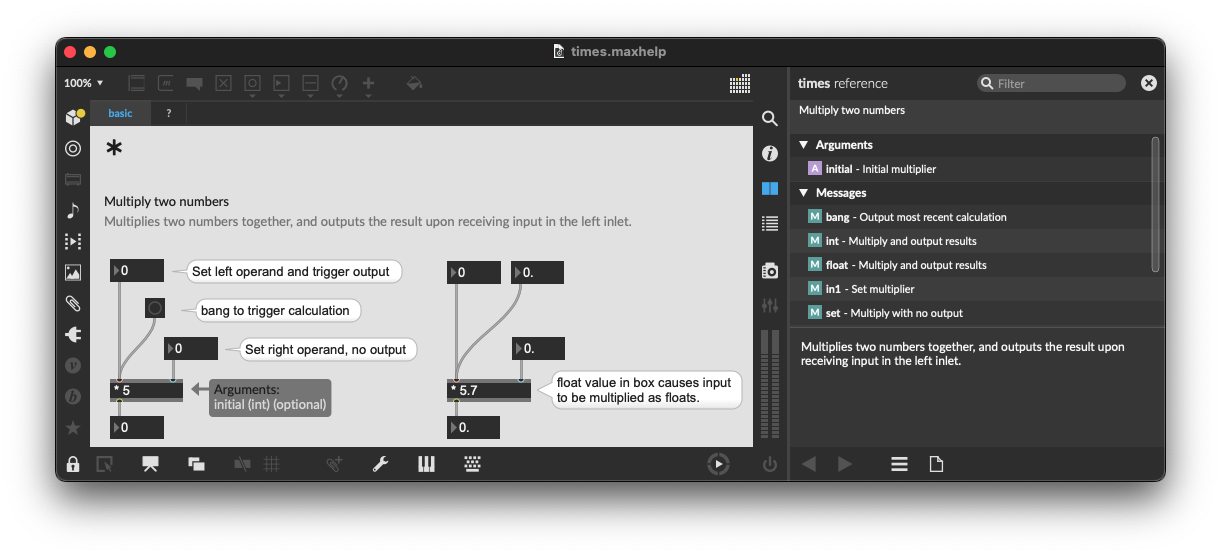Open the plus add-object dropdown
This screenshot has width=1221, height=555.
tap(369, 86)
